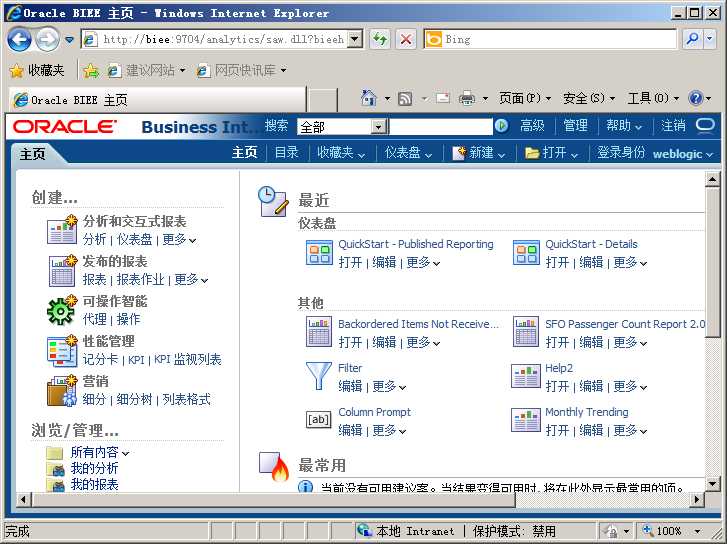The width and height of the screenshot is (727, 544).
Task: Click the Backordered Items Not Received report icon
Action: click(319, 331)
